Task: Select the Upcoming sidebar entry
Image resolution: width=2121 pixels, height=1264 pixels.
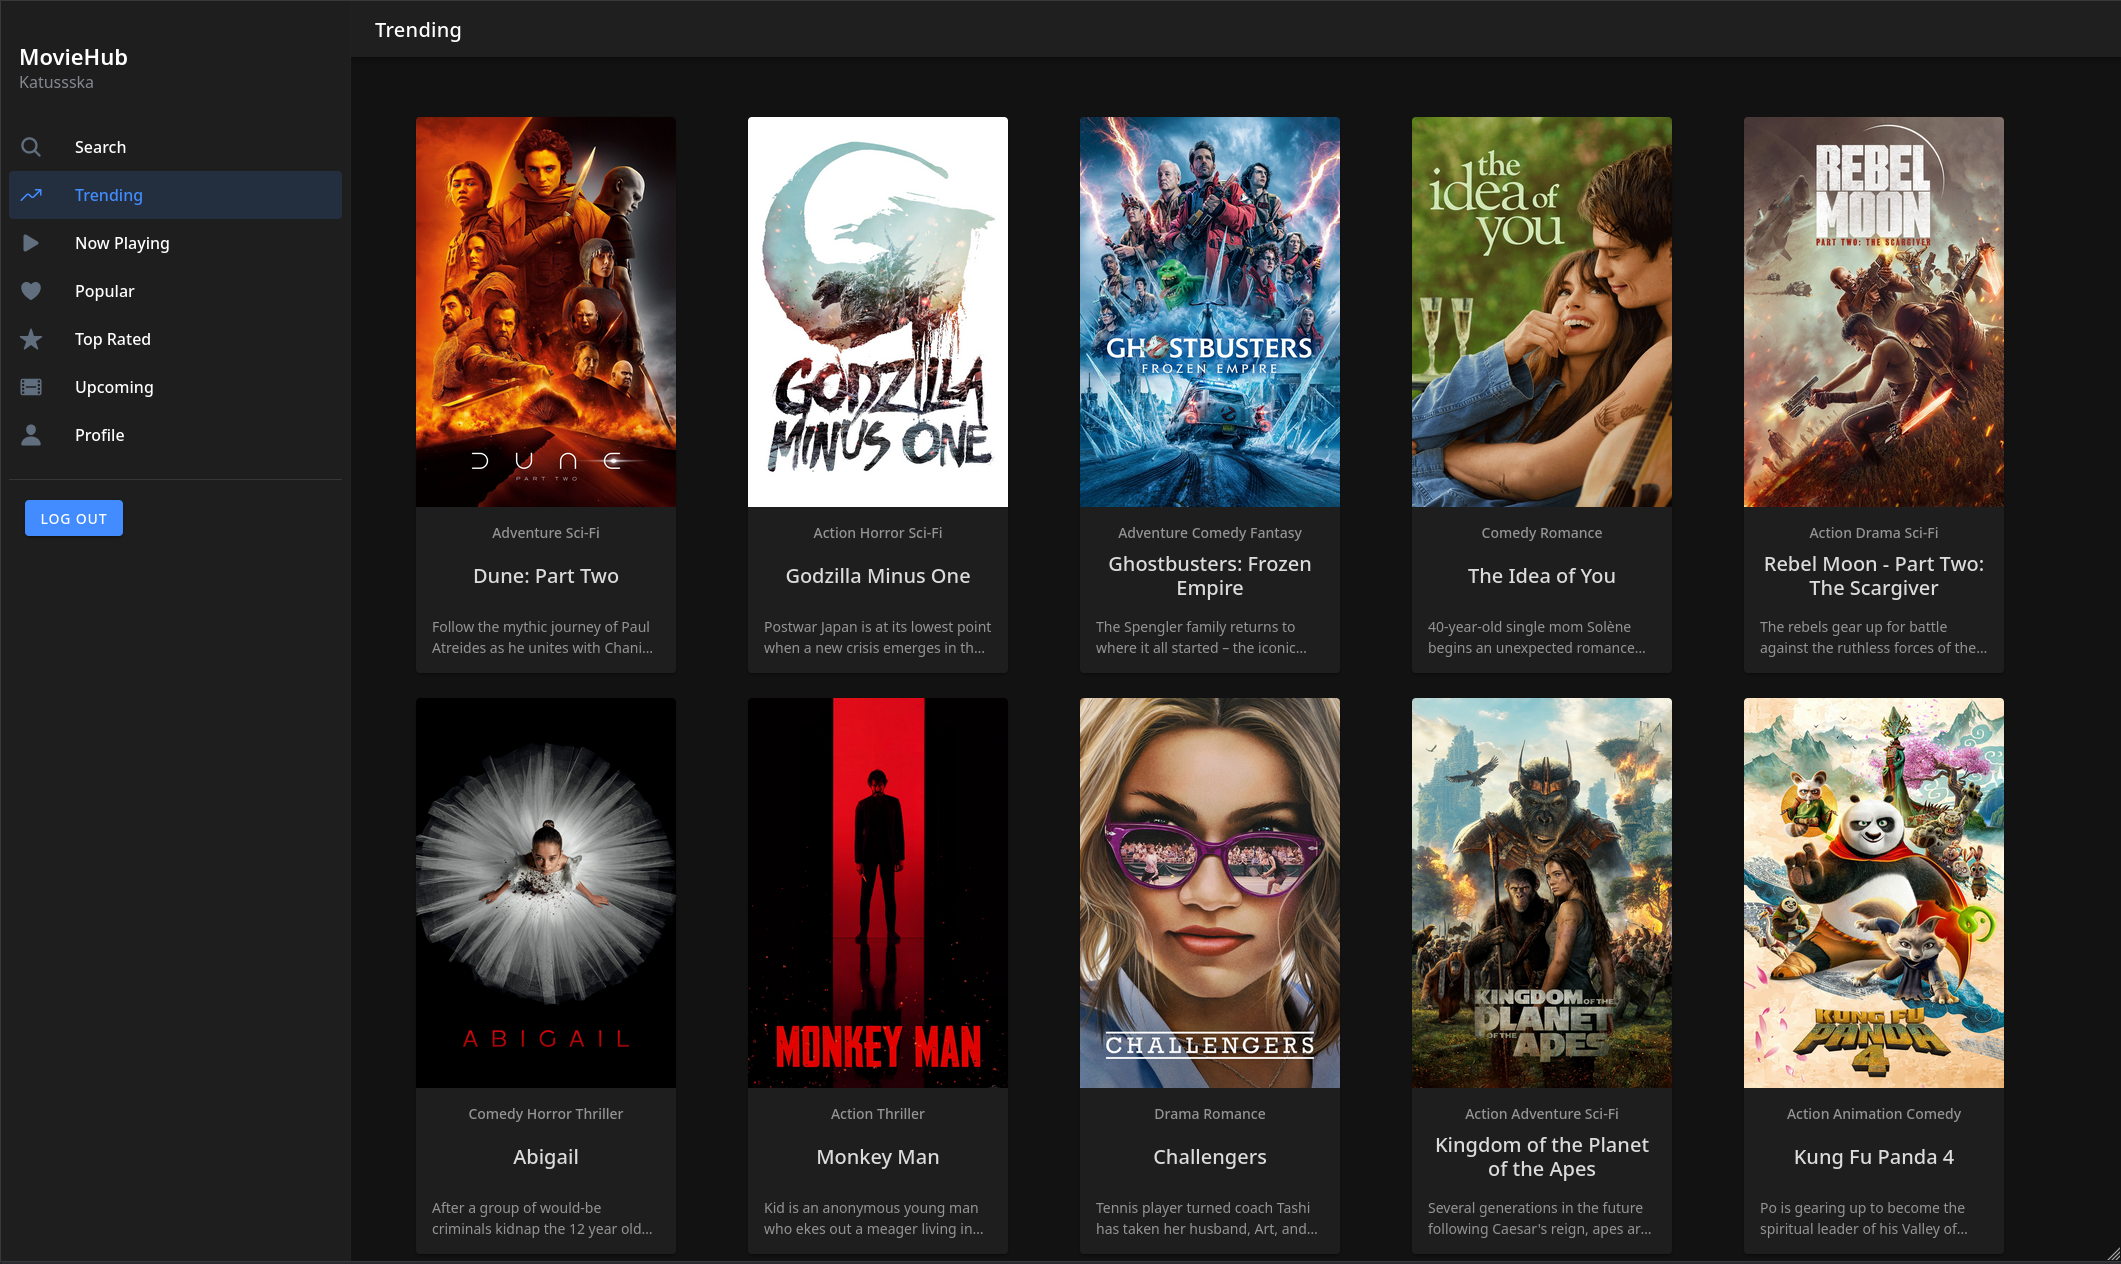Action: [114, 387]
